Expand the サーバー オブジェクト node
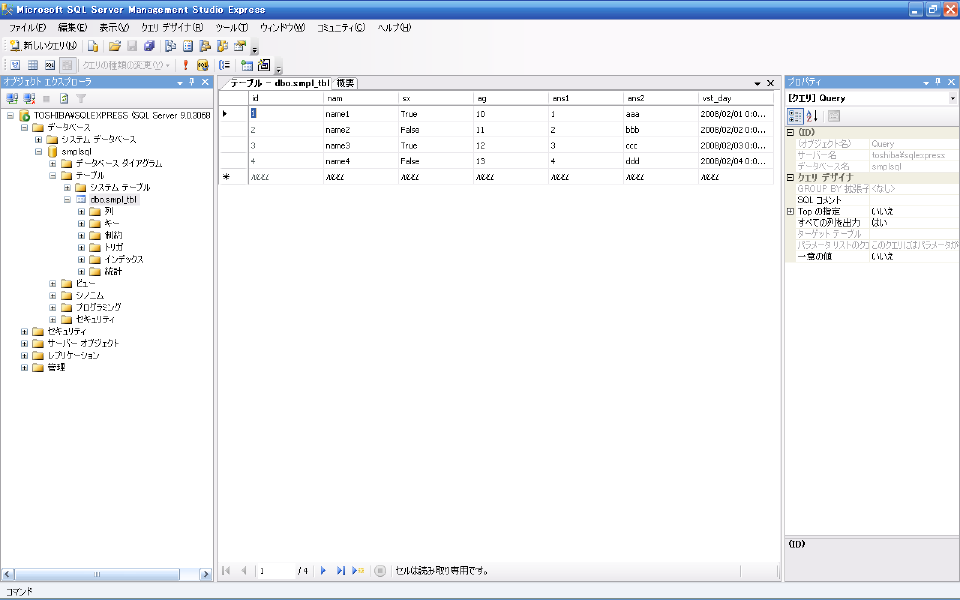Screen dimensions: 960x600 (x=24, y=343)
